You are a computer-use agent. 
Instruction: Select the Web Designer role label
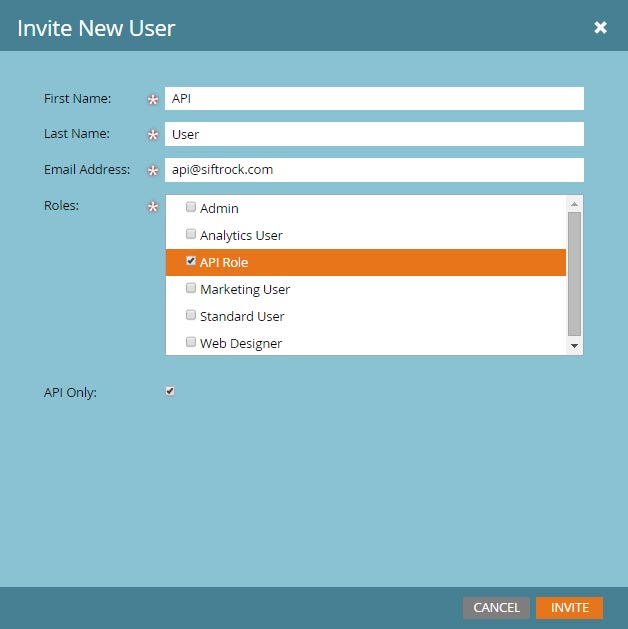pyautogui.click(x=241, y=344)
